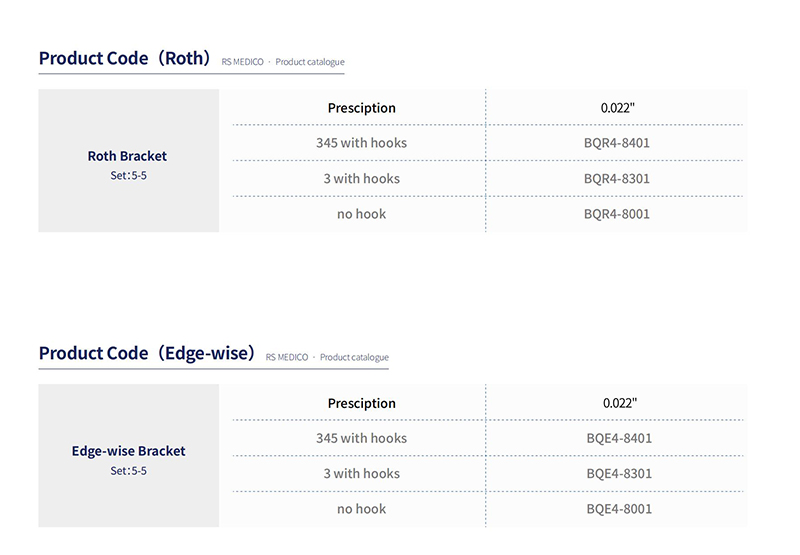The width and height of the screenshot is (800, 555).
Task: Click the Presciption header in Roth table
Action: point(361,108)
